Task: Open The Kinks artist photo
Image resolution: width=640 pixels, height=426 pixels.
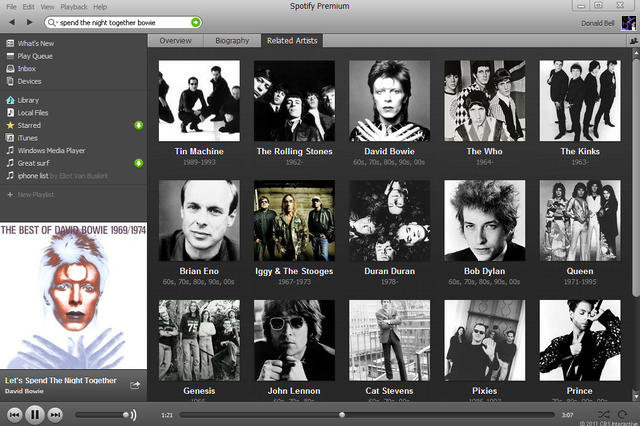Action: point(580,101)
